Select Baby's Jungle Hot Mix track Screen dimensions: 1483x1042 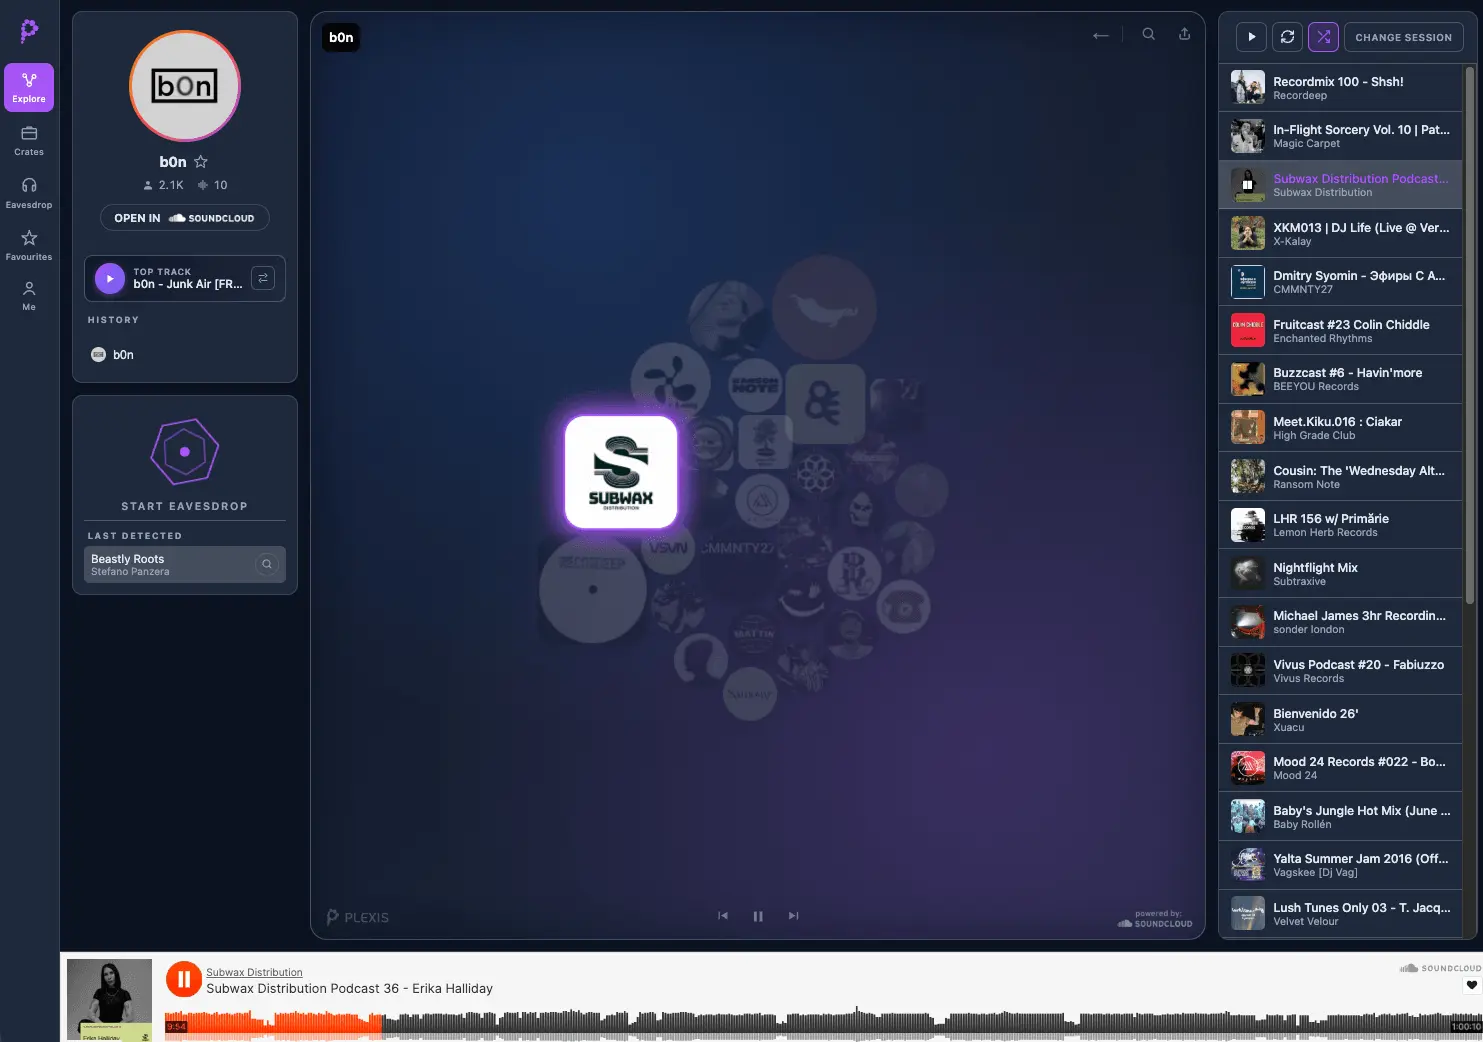1340,817
